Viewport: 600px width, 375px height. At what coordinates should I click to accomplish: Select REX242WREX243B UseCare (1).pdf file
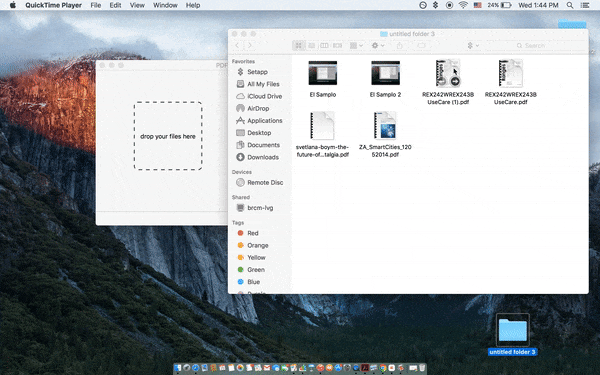coord(448,82)
